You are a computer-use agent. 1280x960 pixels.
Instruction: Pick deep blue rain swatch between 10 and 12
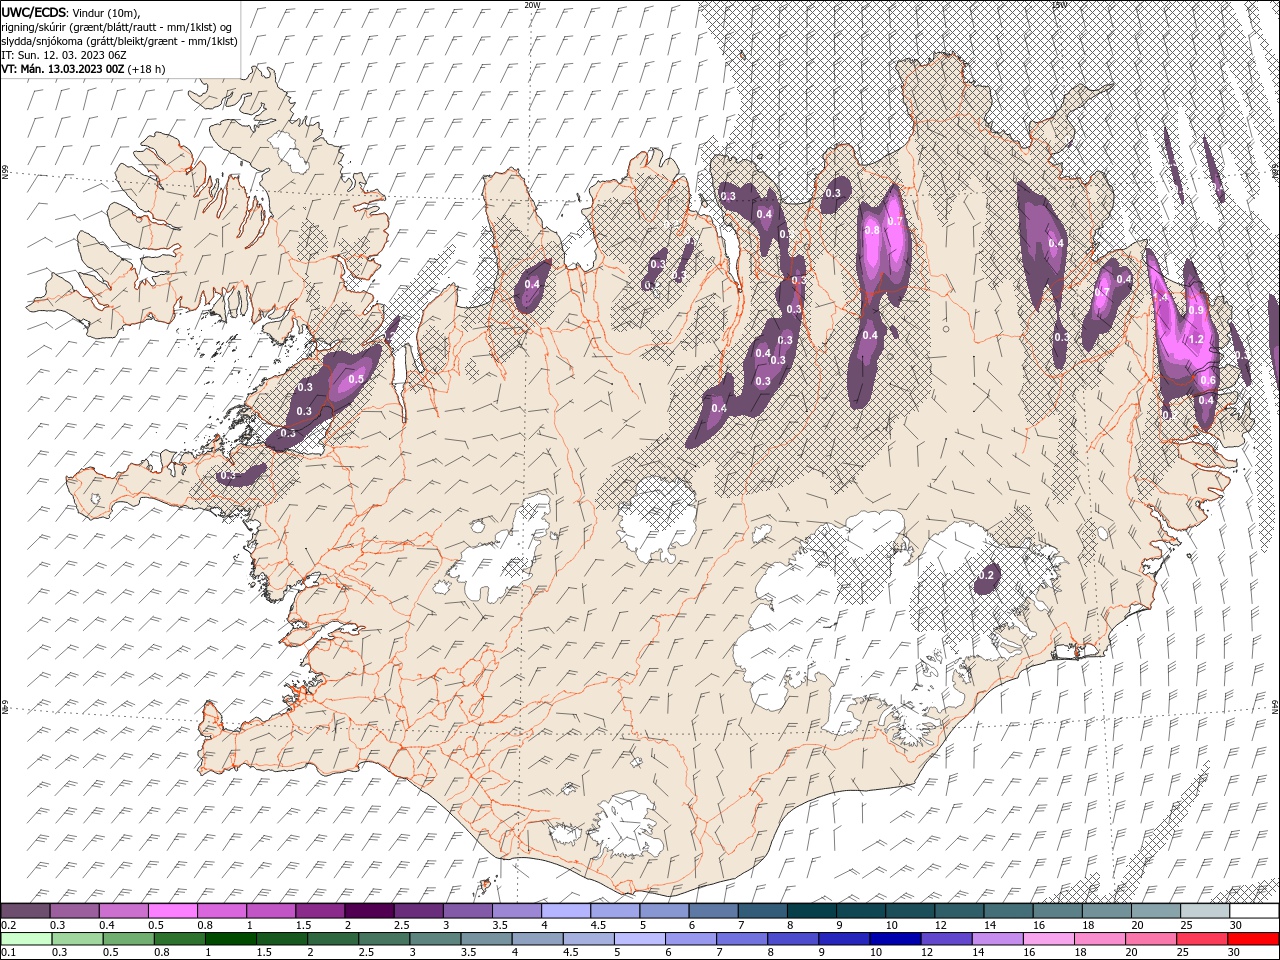[895, 939]
